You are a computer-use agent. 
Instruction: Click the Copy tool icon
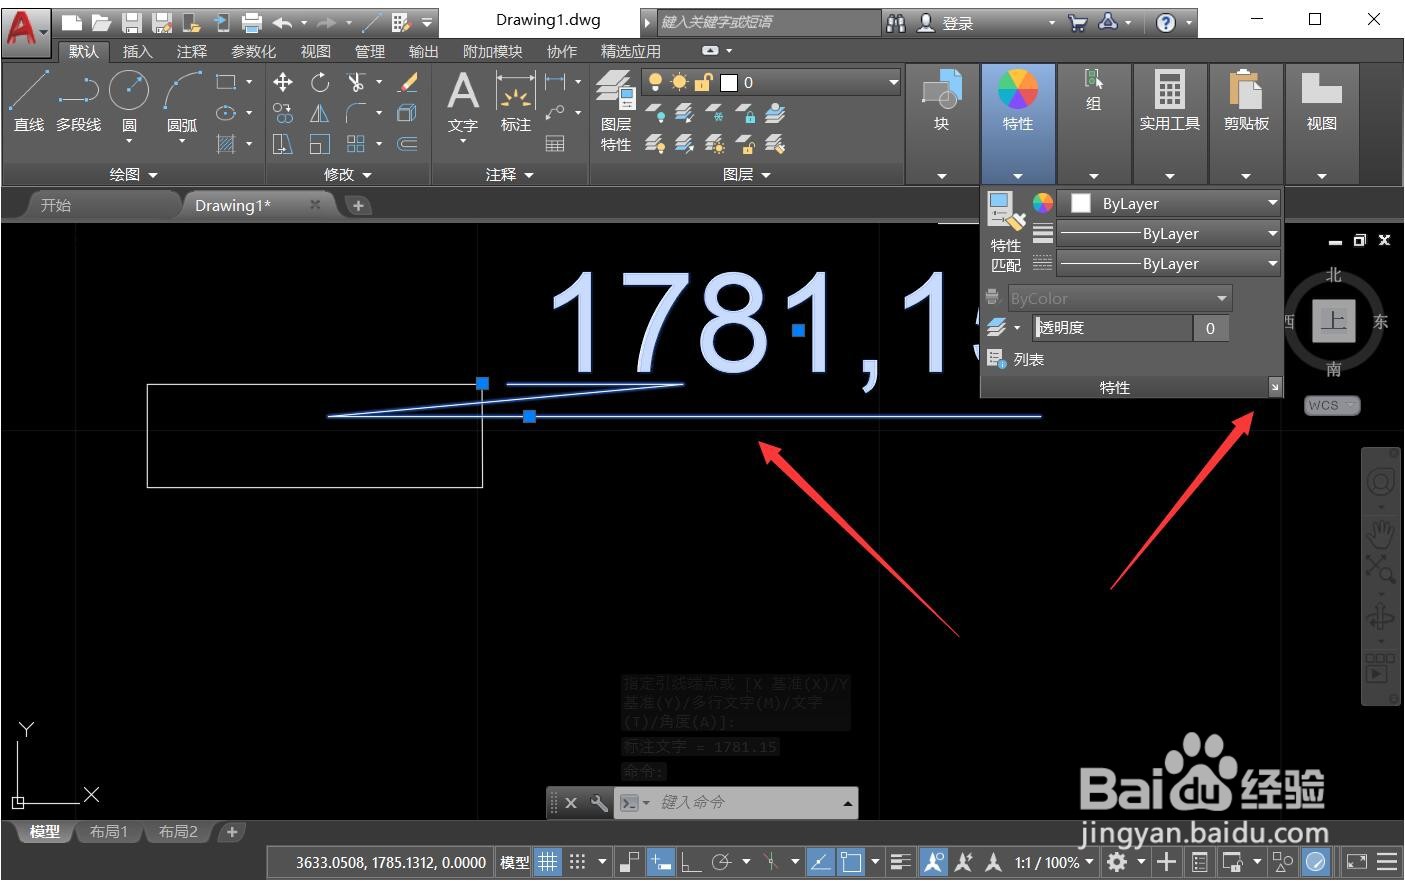[283, 113]
